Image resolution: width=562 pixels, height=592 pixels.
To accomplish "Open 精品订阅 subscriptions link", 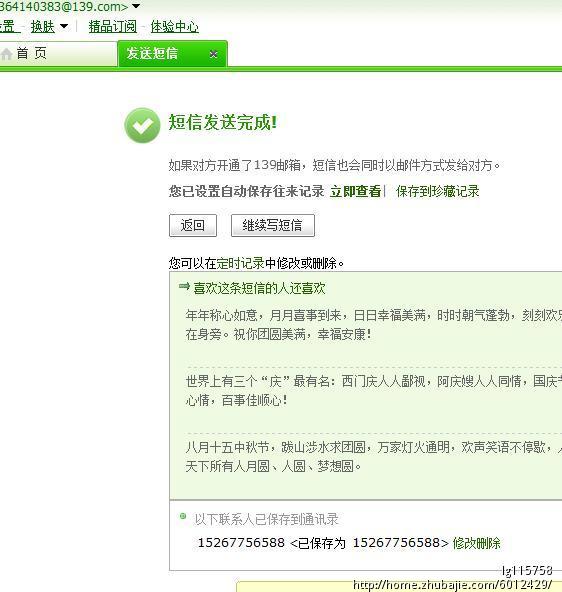I will (112, 27).
